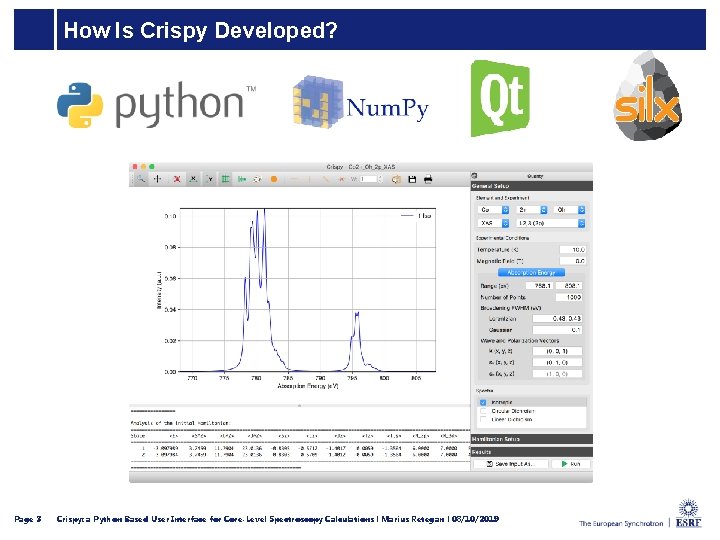720x540 pixels.
Task: Click the floppy disk save icon
Action: point(412,179)
